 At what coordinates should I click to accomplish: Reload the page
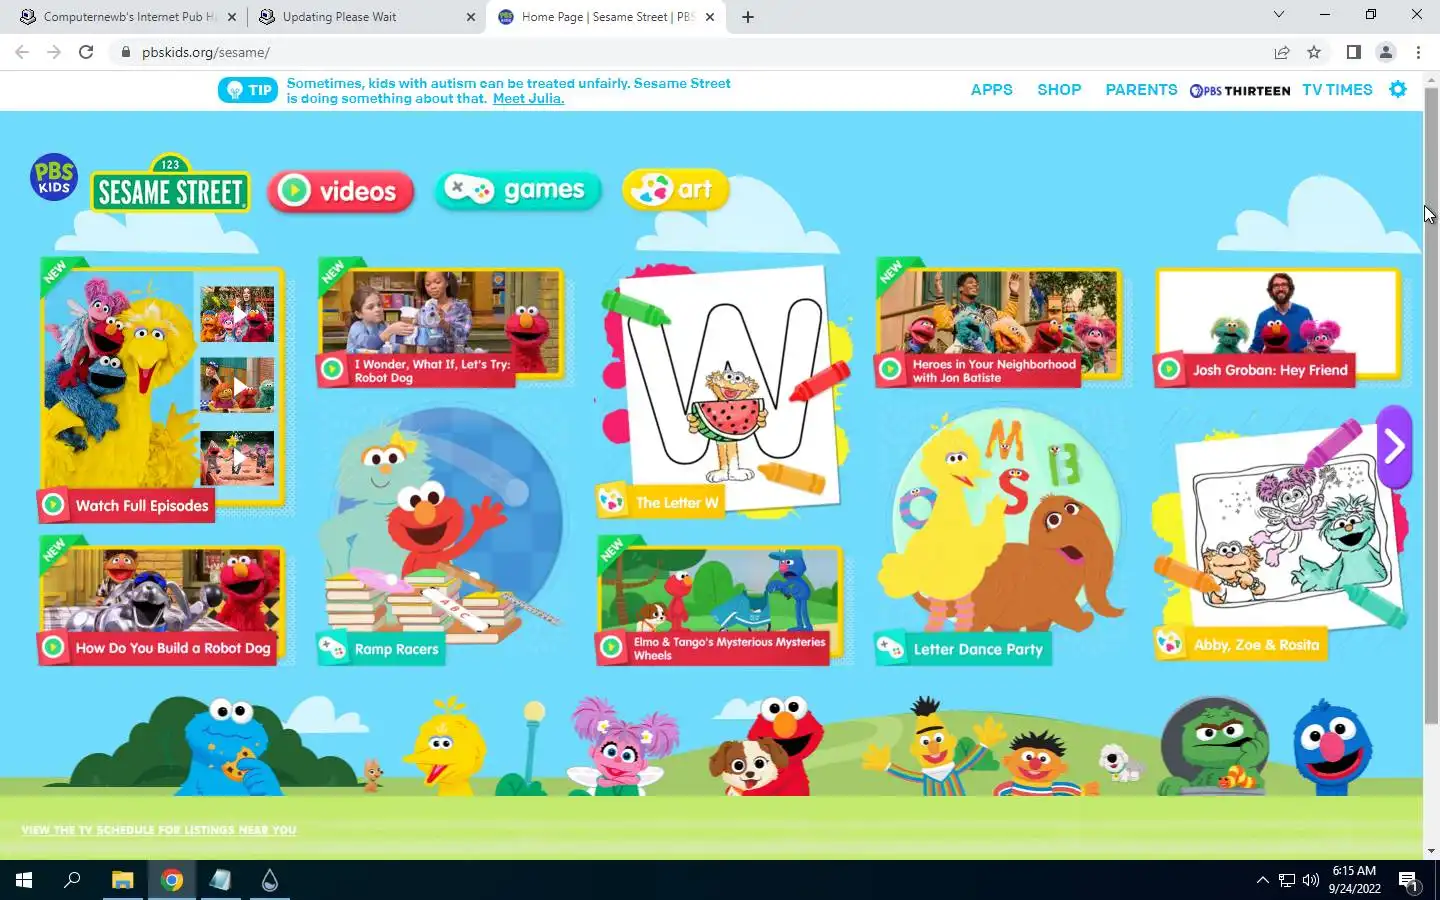pos(86,52)
